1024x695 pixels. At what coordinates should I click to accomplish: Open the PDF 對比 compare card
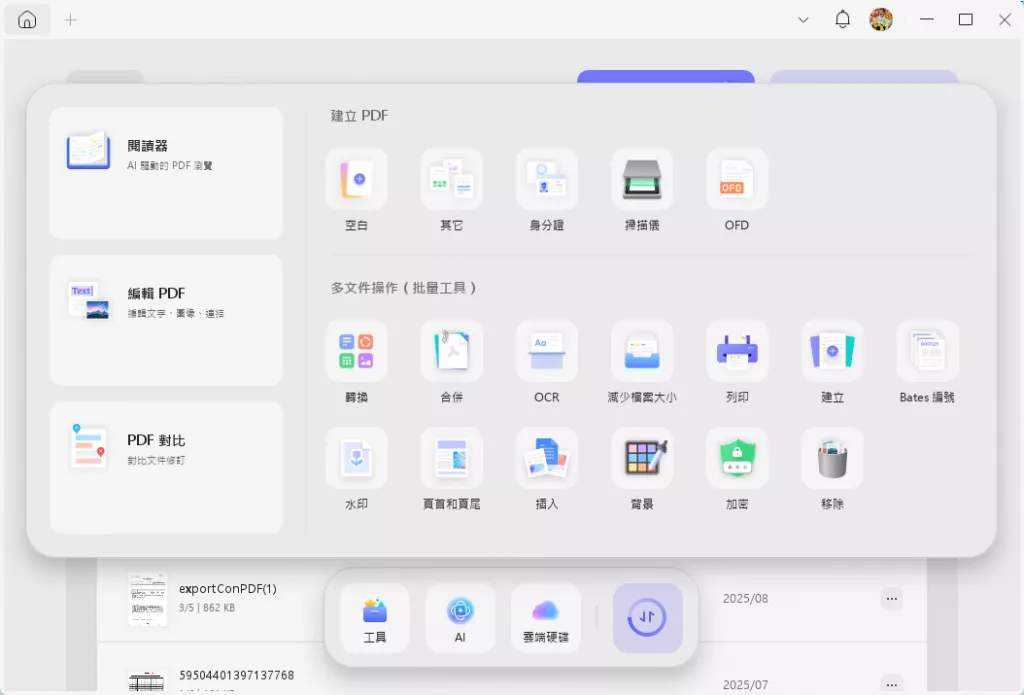[166, 468]
